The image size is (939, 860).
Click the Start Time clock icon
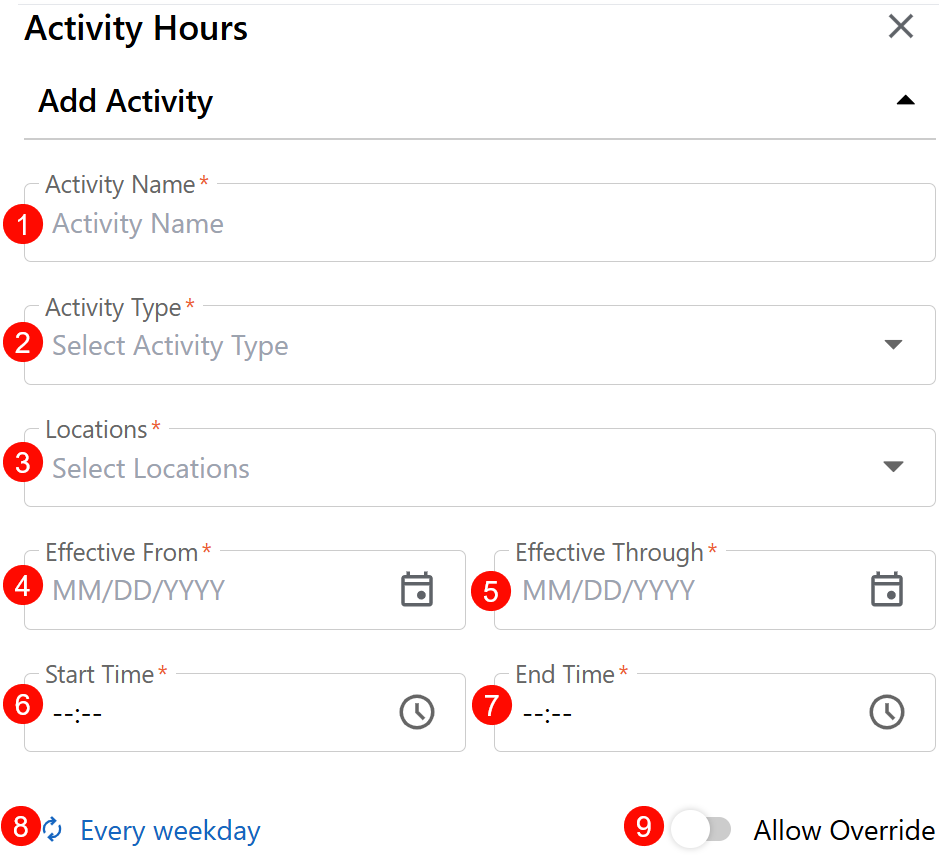point(416,712)
